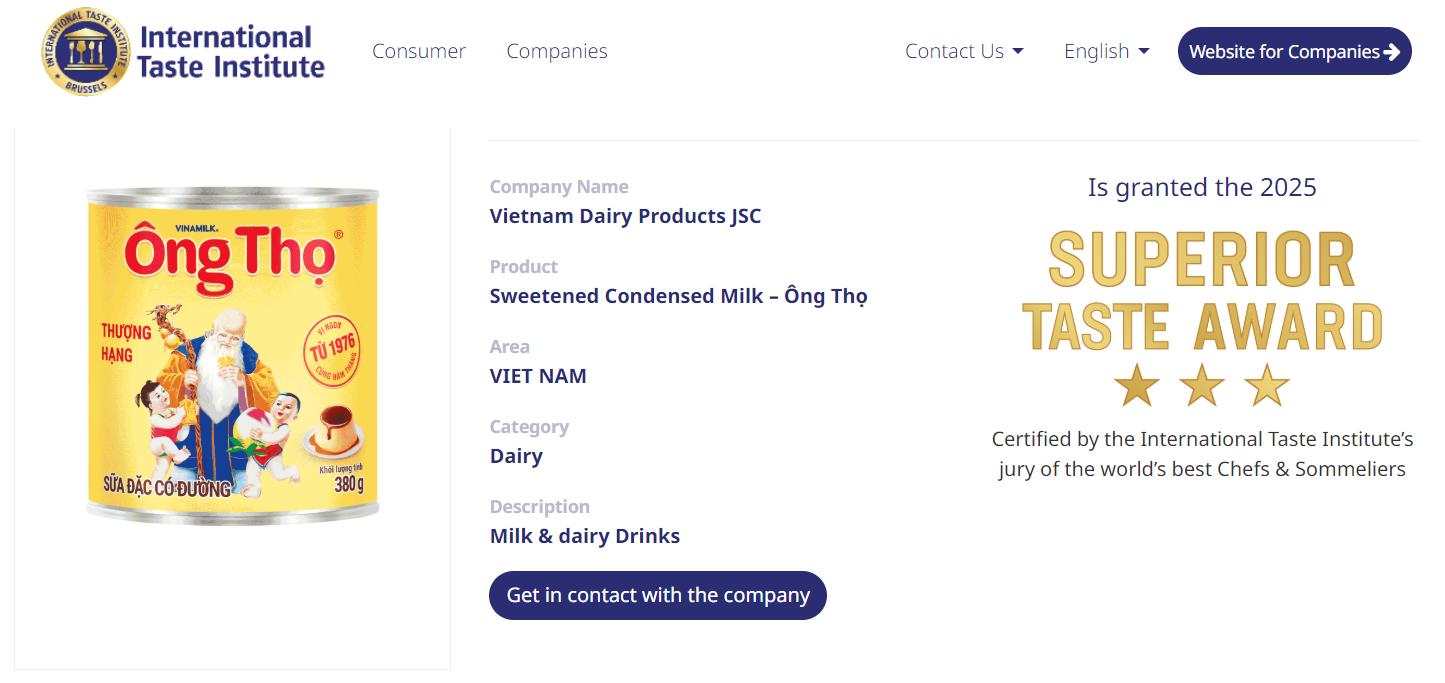Click the Dairy category value

516,456
